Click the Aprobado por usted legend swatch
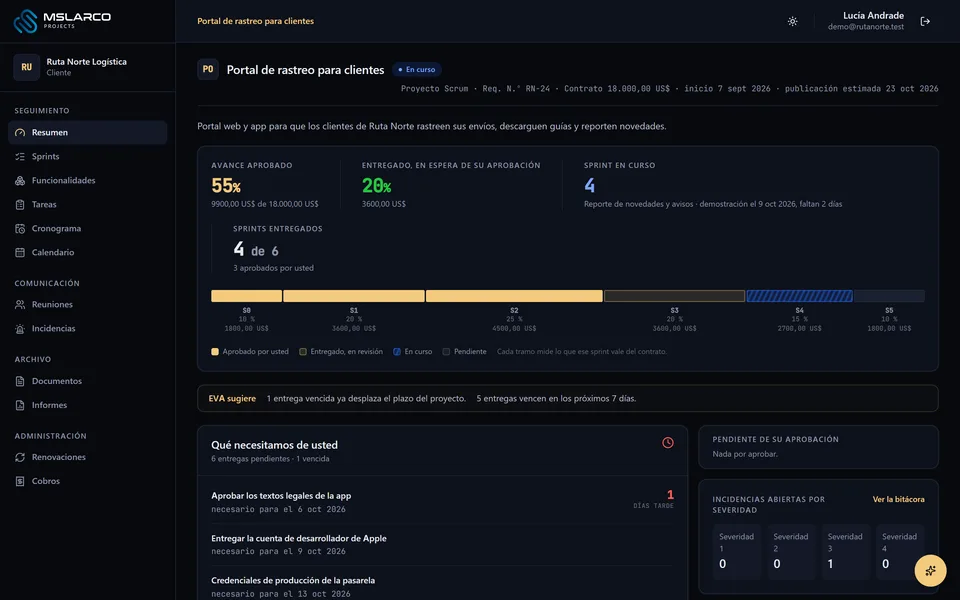 [x=215, y=352]
